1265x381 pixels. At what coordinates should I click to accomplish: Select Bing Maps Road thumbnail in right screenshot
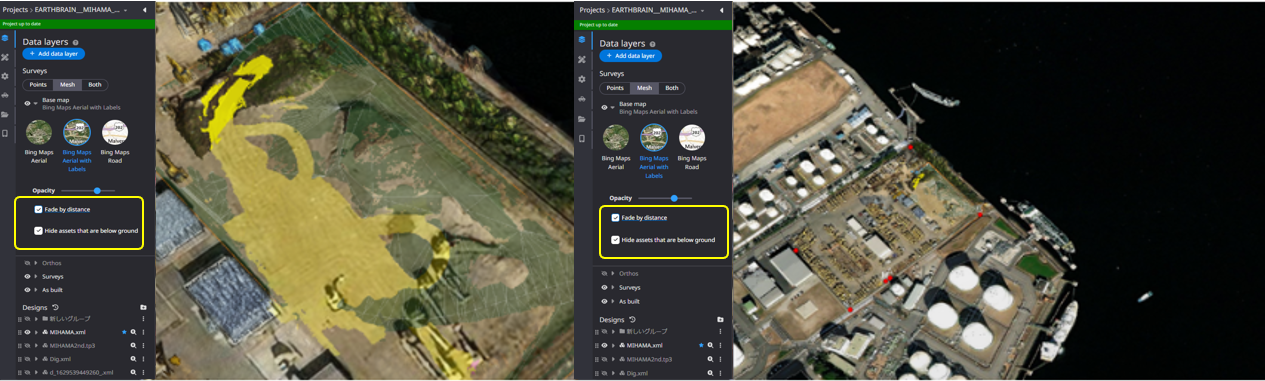692,137
